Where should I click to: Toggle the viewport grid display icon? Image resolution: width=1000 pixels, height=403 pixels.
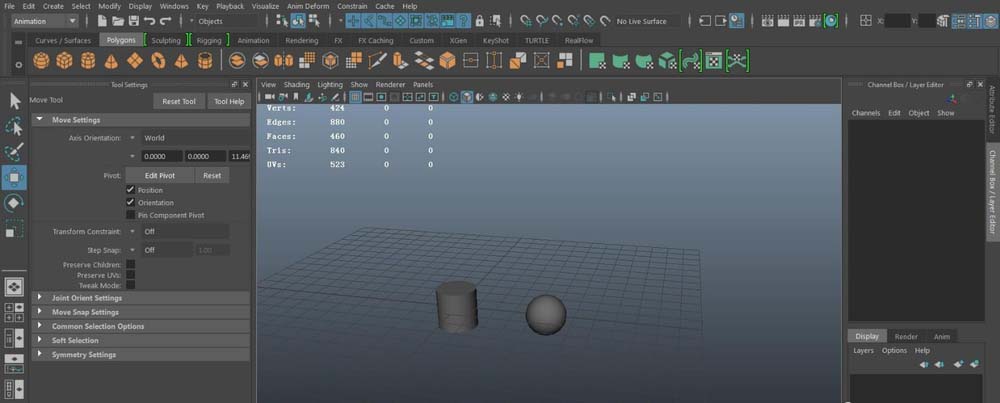(355, 97)
